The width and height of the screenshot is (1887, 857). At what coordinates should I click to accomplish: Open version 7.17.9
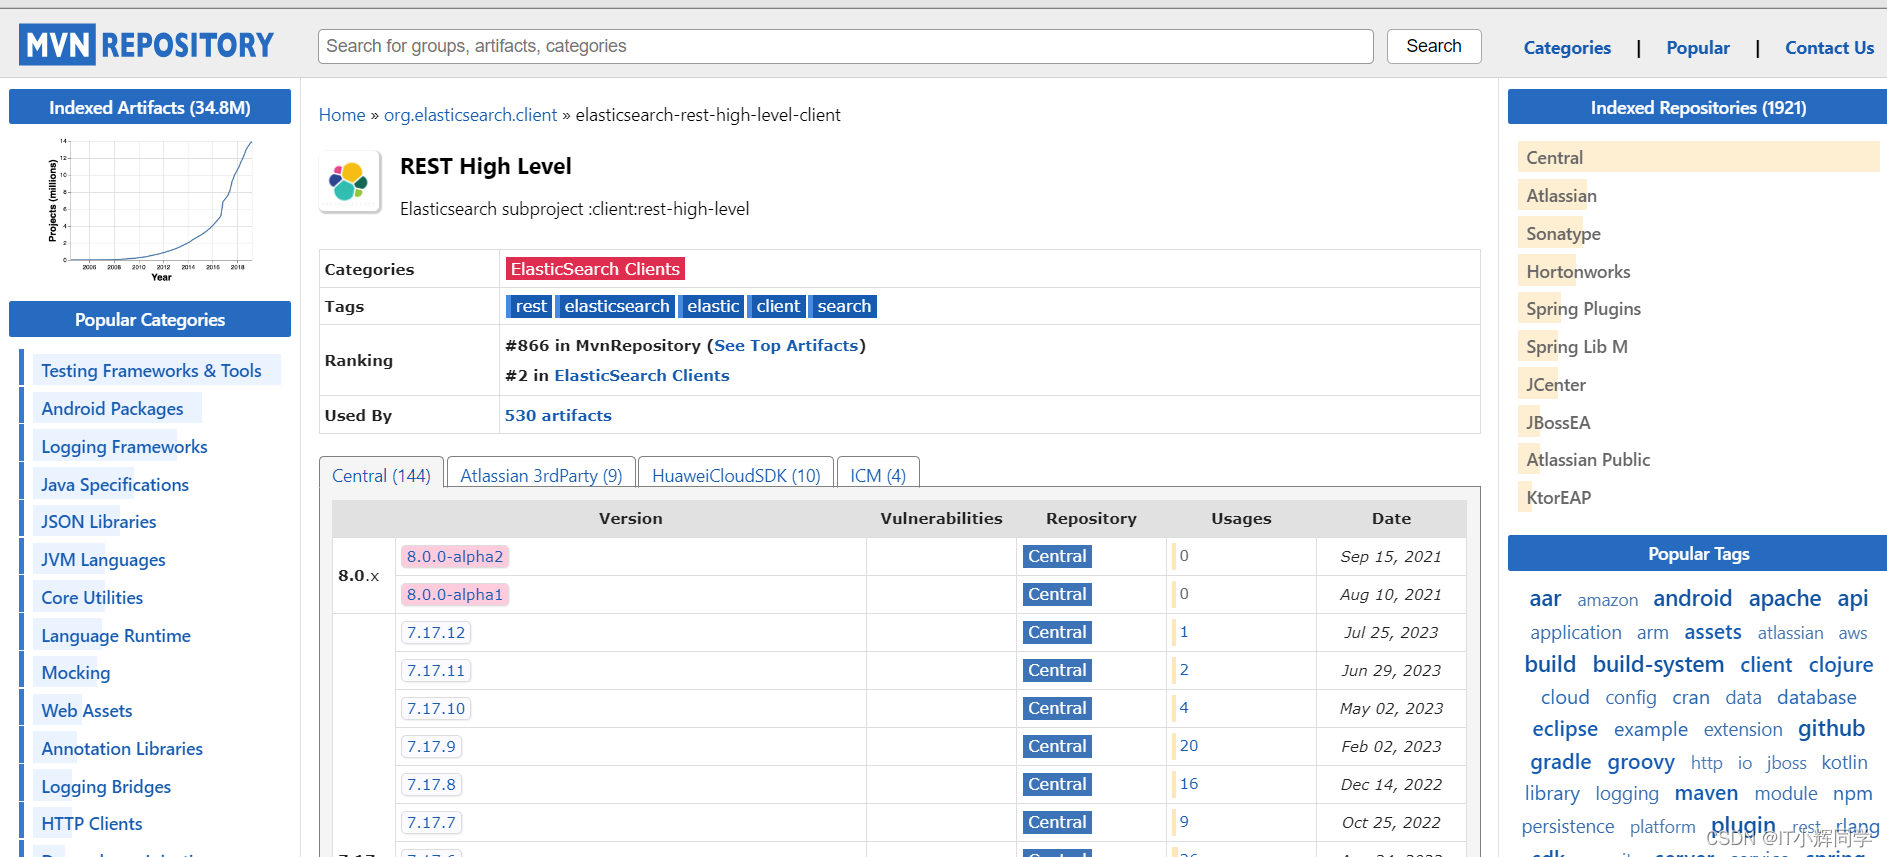point(431,746)
